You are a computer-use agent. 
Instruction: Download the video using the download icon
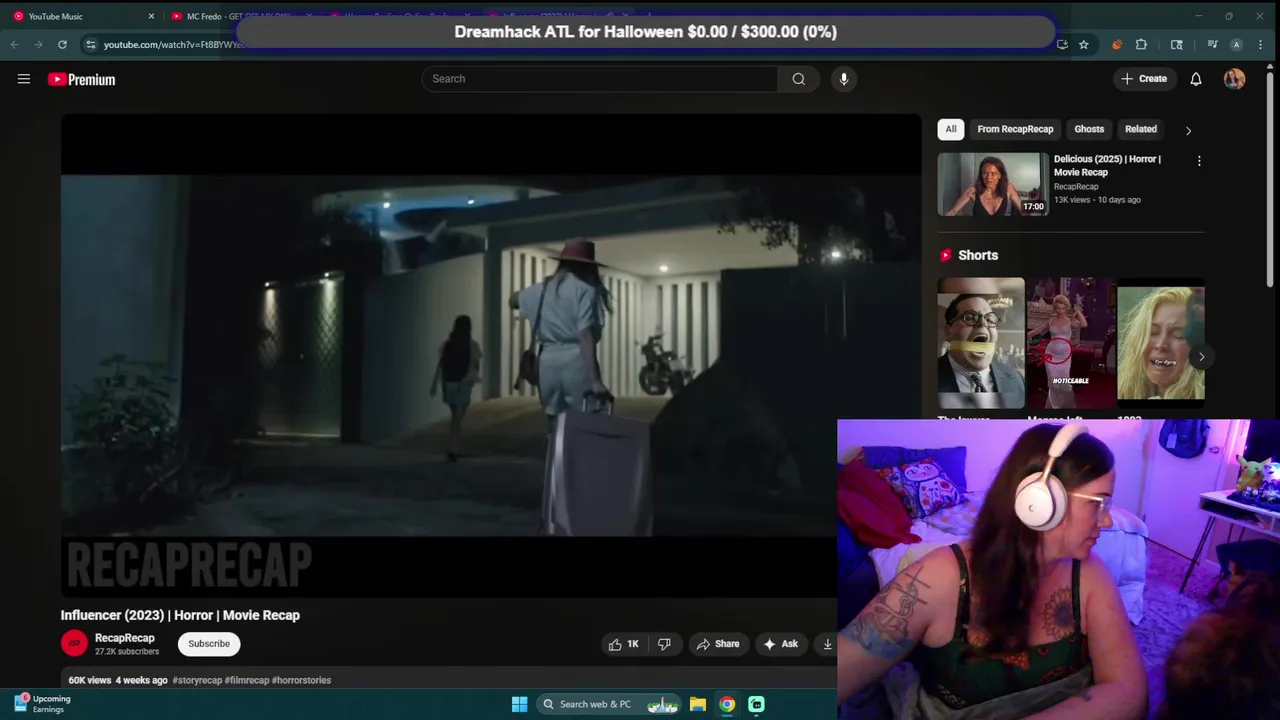click(x=827, y=644)
